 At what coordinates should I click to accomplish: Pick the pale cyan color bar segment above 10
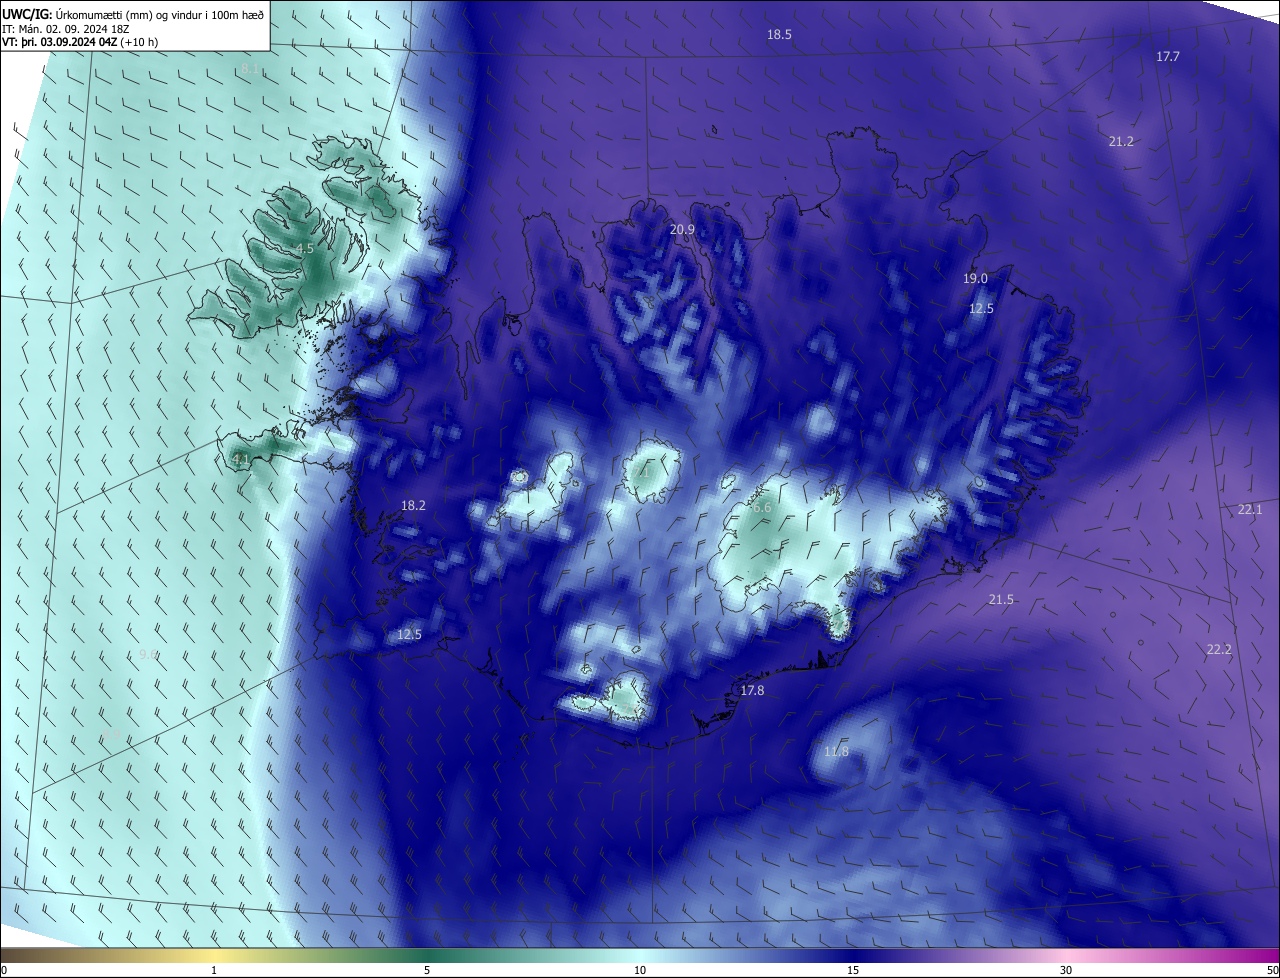tap(640, 955)
